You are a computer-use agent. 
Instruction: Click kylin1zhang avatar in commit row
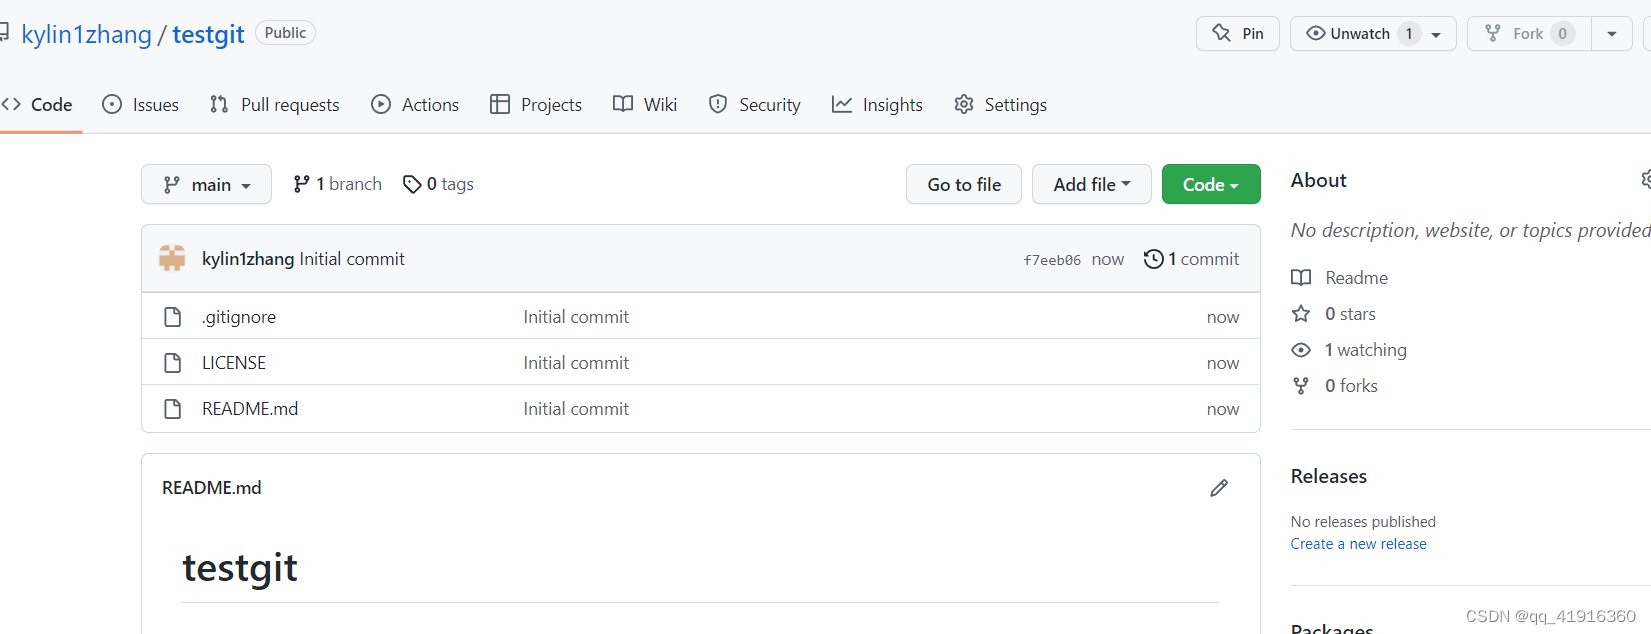pos(172,258)
